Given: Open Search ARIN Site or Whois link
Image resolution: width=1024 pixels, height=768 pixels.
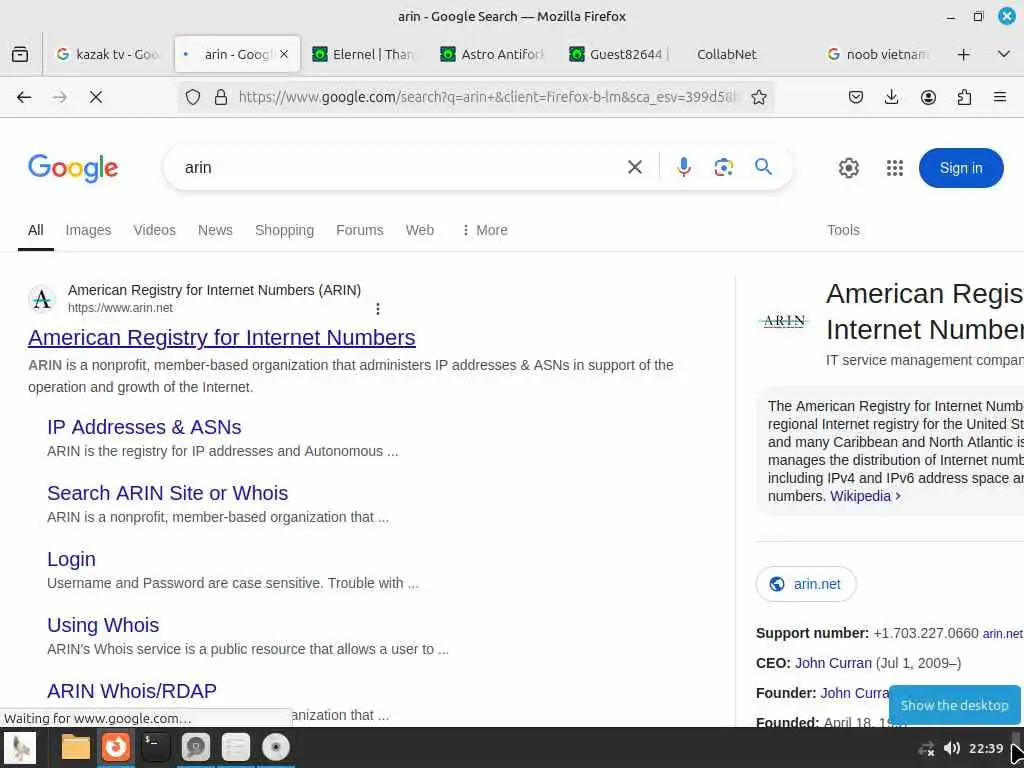Looking at the screenshot, I should (167, 493).
